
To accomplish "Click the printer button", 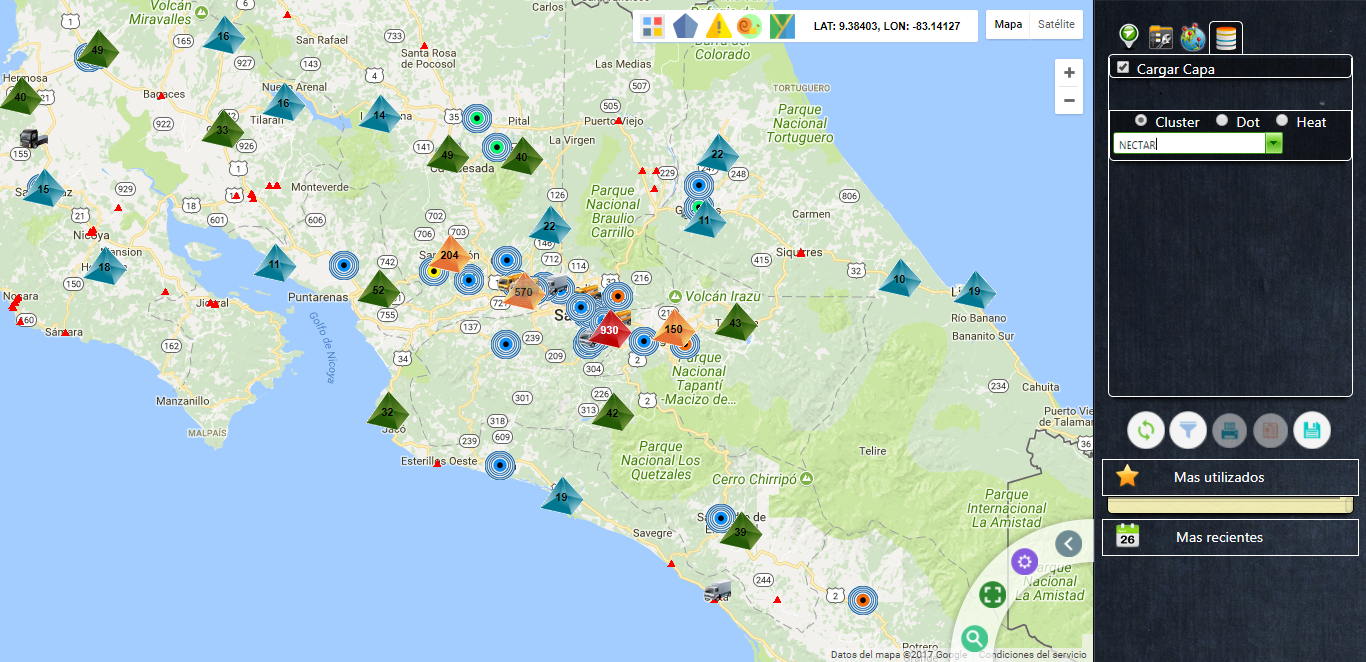I will tap(1230, 431).
